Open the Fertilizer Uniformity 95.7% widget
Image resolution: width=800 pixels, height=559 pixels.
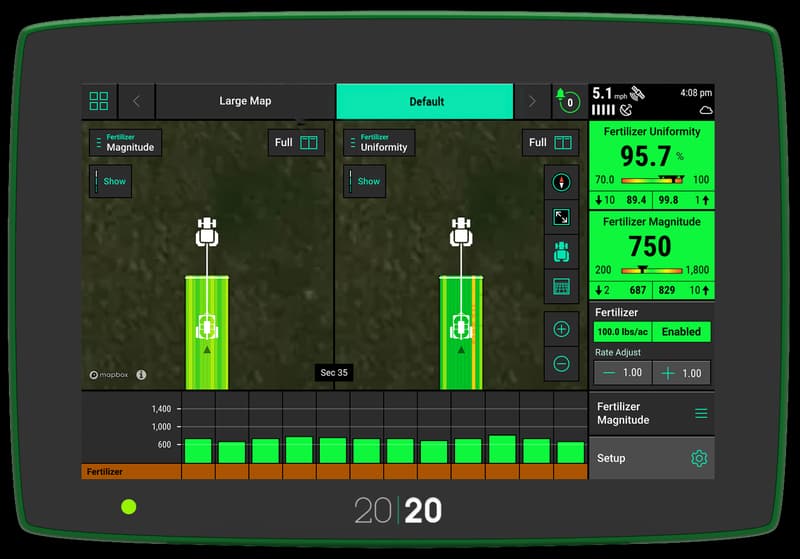coord(652,164)
